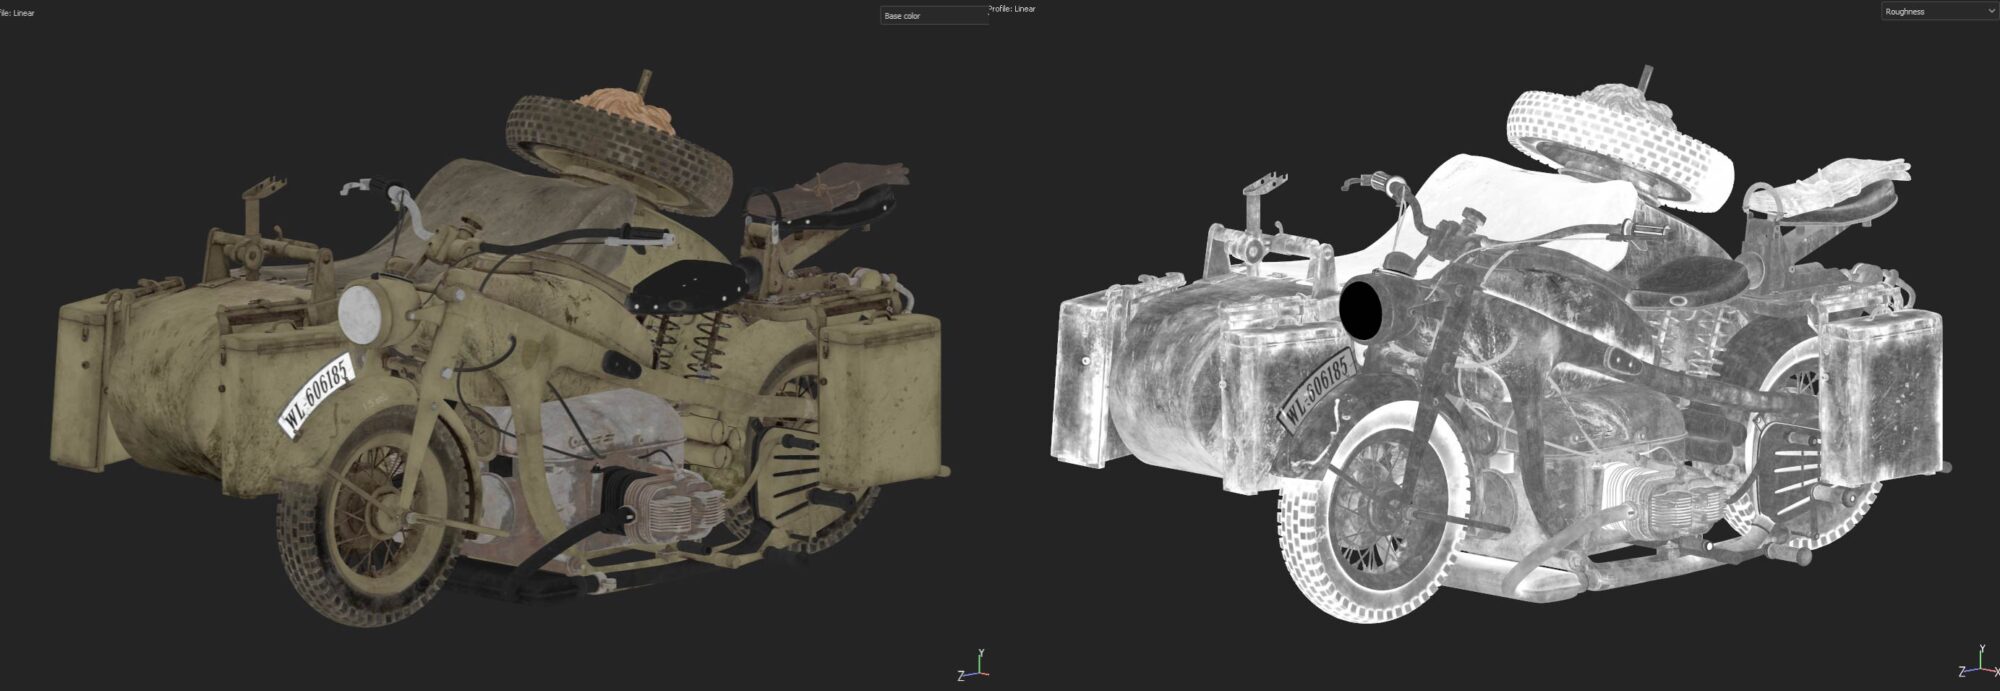Open the Base color channel dropdown

click(934, 15)
